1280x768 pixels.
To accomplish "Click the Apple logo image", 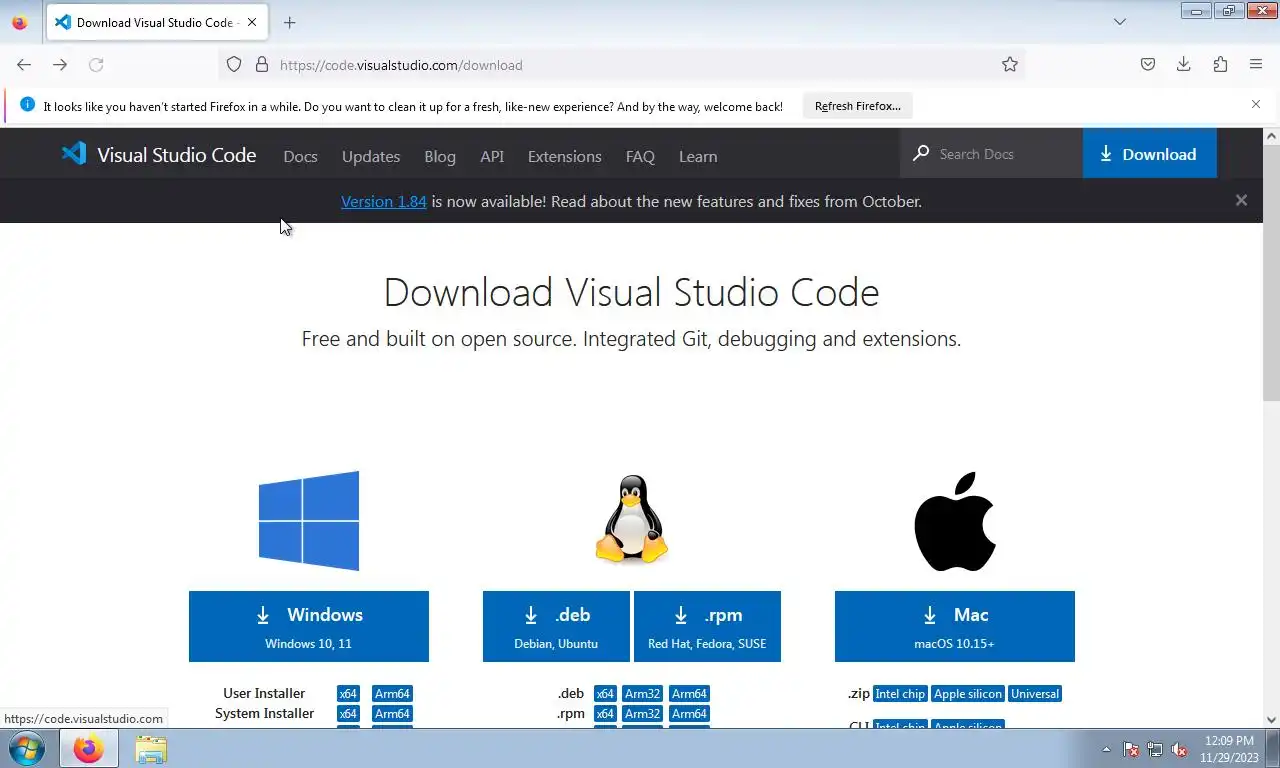I will [955, 521].
